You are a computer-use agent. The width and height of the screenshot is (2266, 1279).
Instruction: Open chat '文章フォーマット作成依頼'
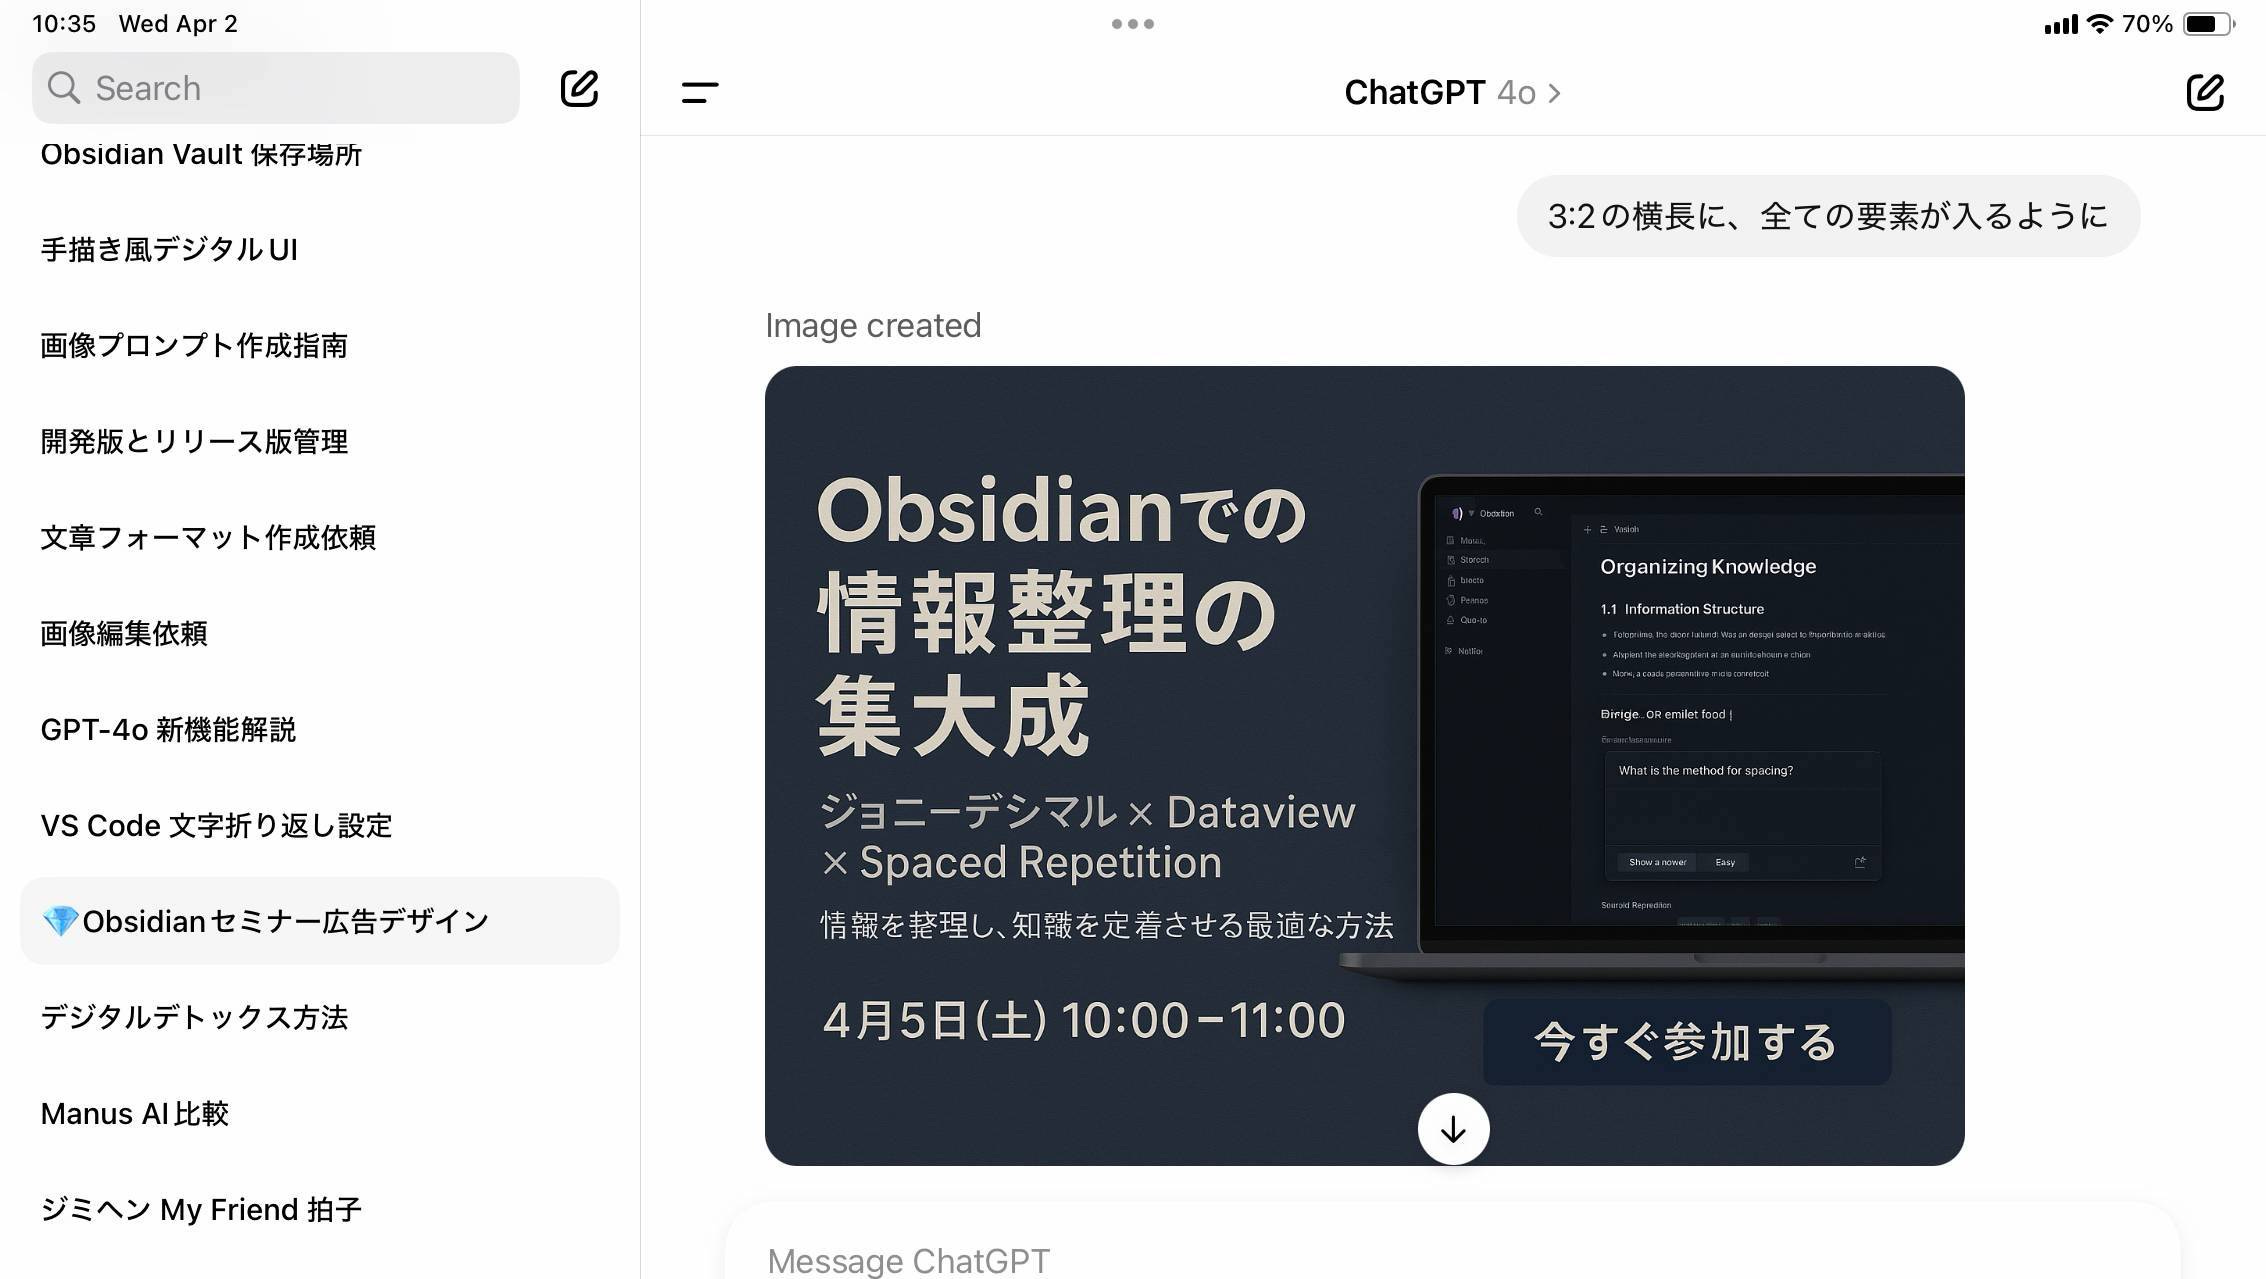[208, 537]
